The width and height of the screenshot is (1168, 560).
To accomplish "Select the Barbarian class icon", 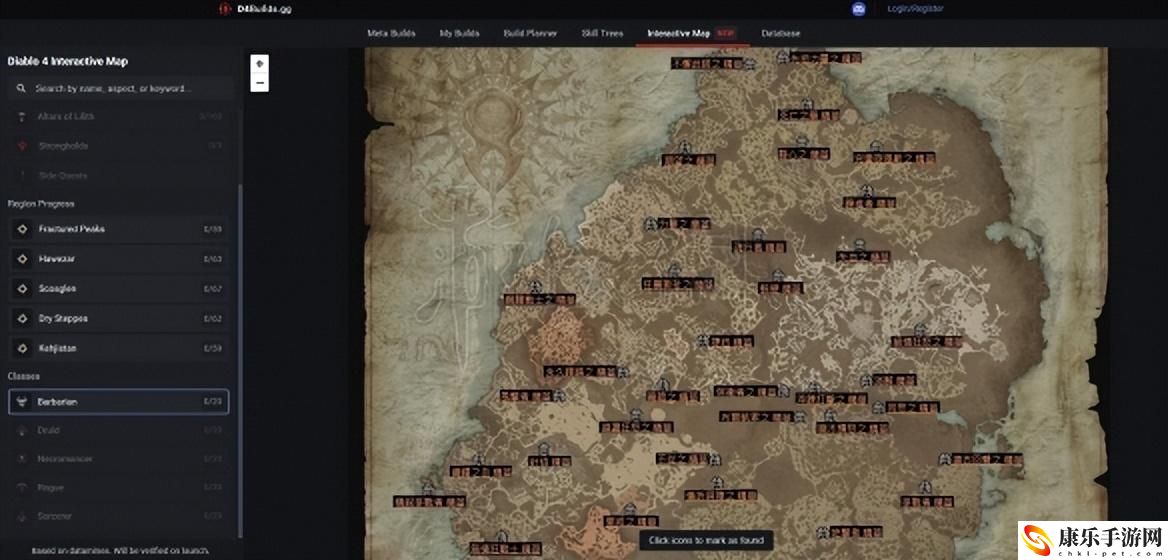I will point(22,402).
